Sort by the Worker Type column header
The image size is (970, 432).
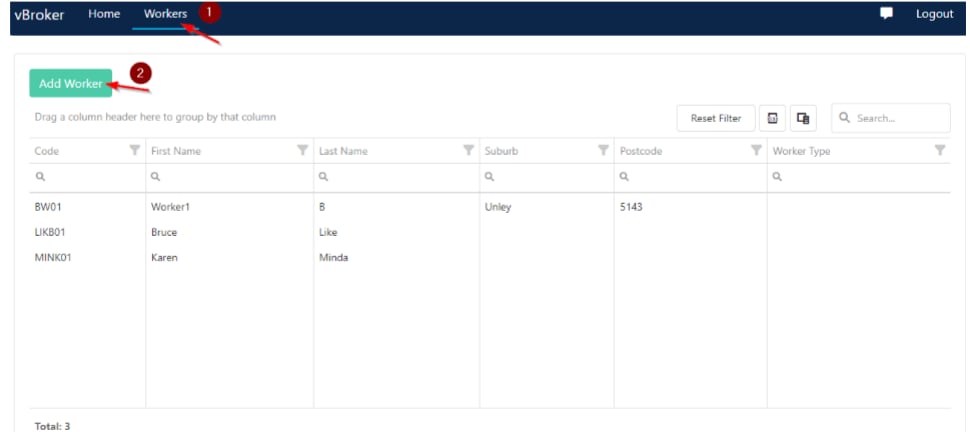[x=801, y=151]
